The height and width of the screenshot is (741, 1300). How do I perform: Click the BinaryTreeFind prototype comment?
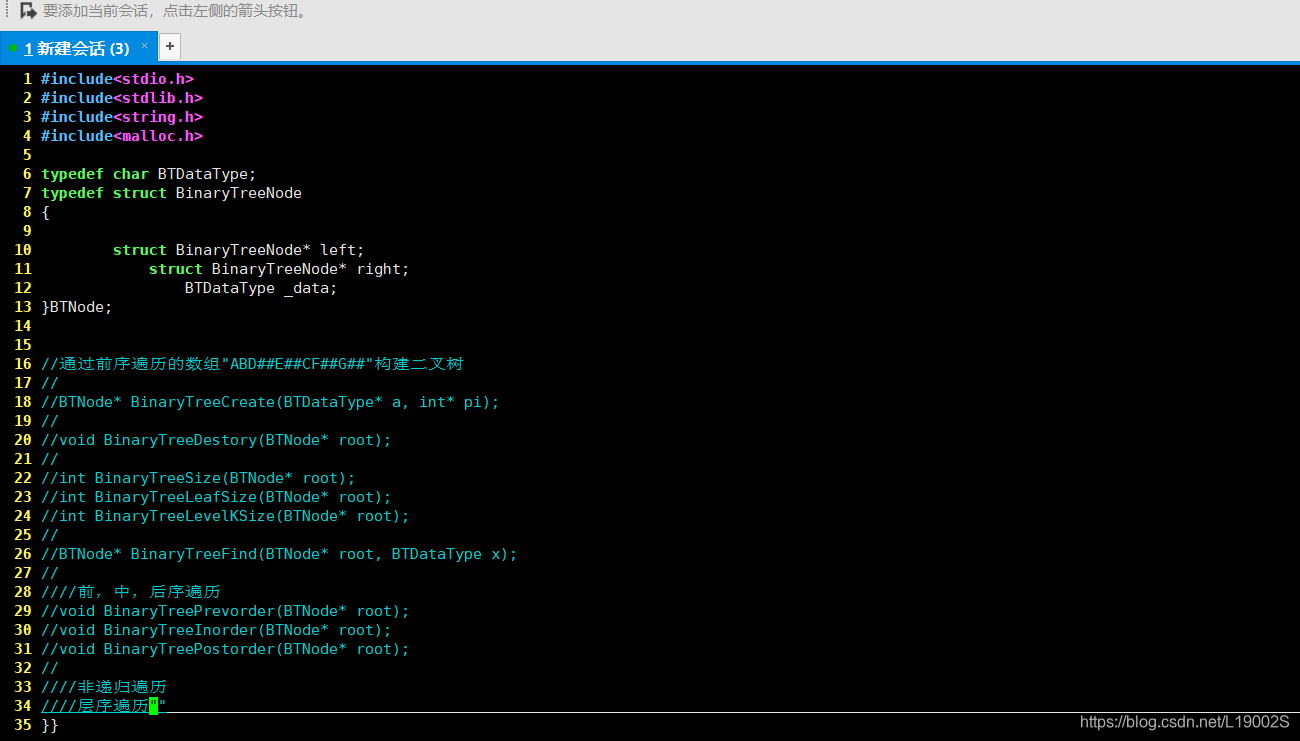pos(279,554)
